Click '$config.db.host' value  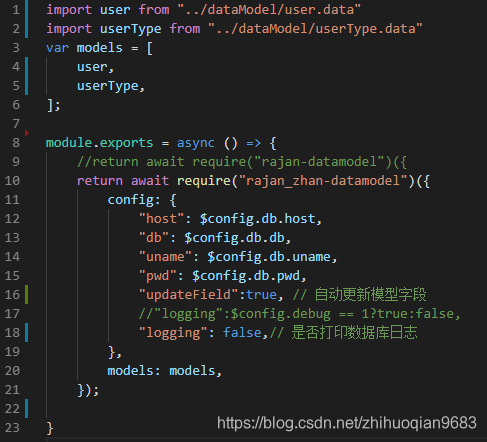[x=257, y=219]
